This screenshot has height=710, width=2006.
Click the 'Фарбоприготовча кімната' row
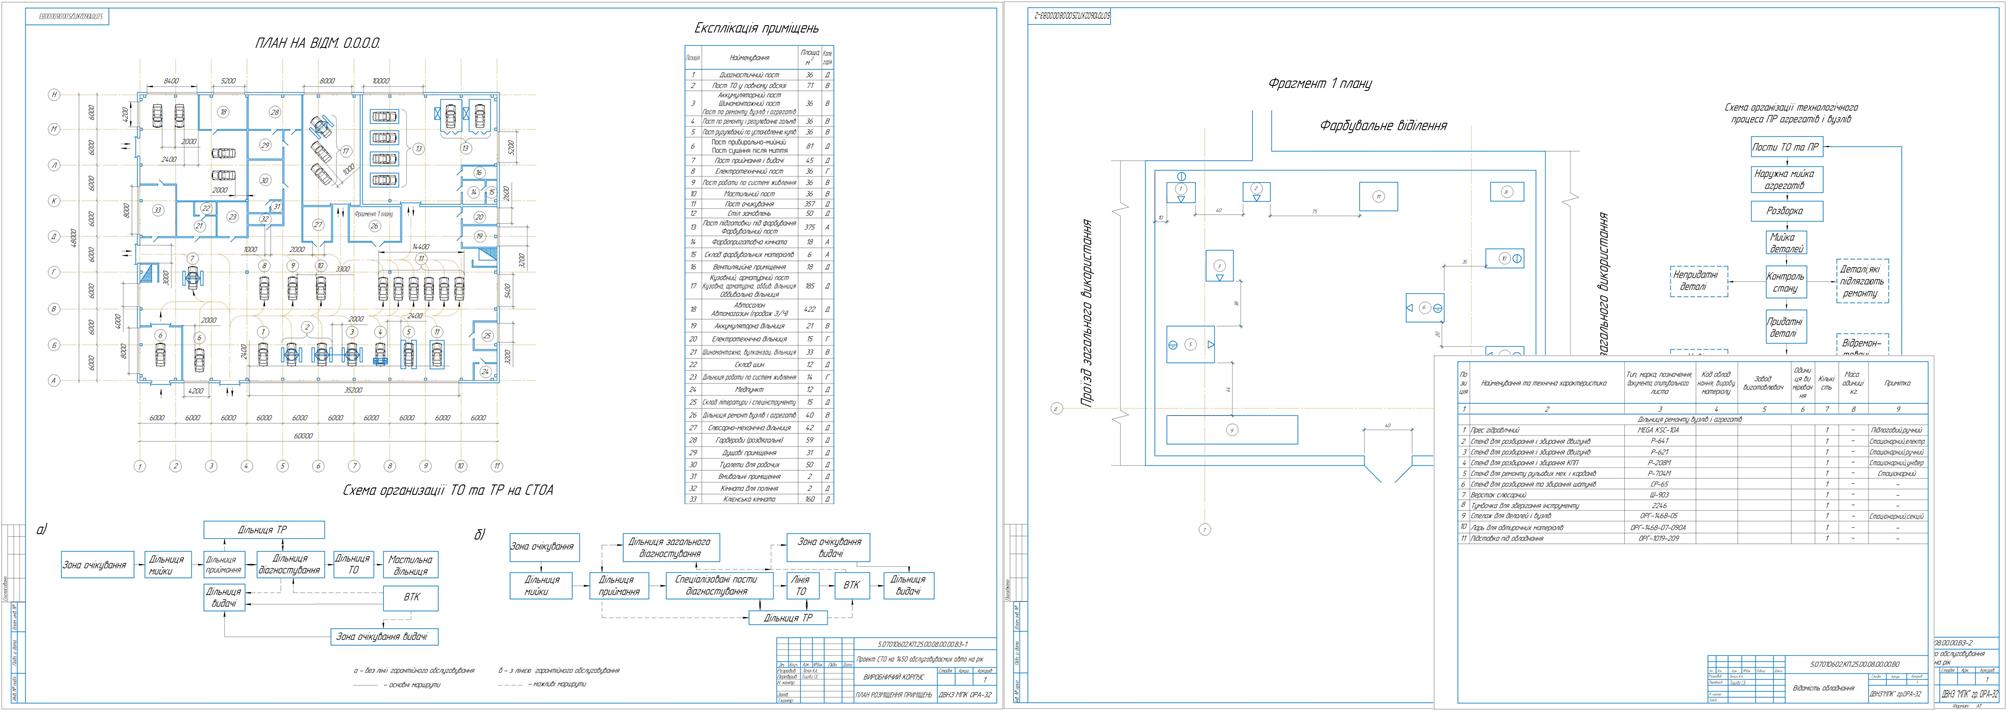pyautogui.click(x=759, y=242)
